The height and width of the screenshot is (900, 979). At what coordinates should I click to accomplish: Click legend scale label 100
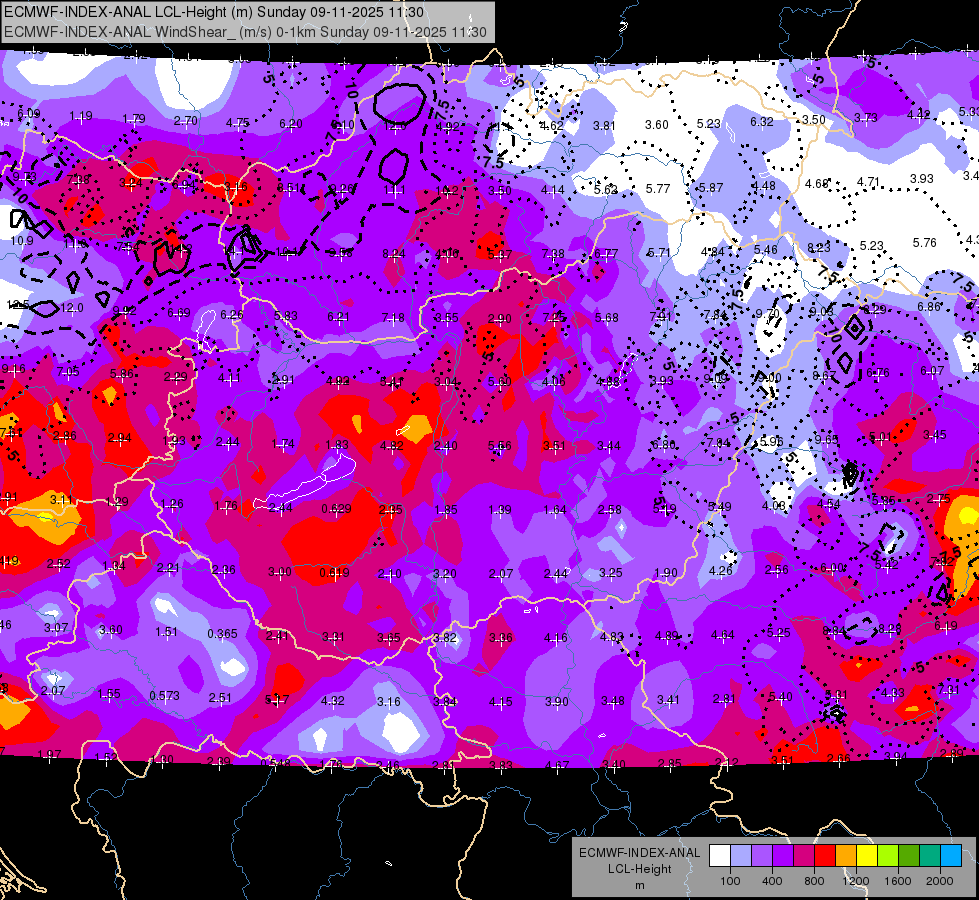click(730, 881)
